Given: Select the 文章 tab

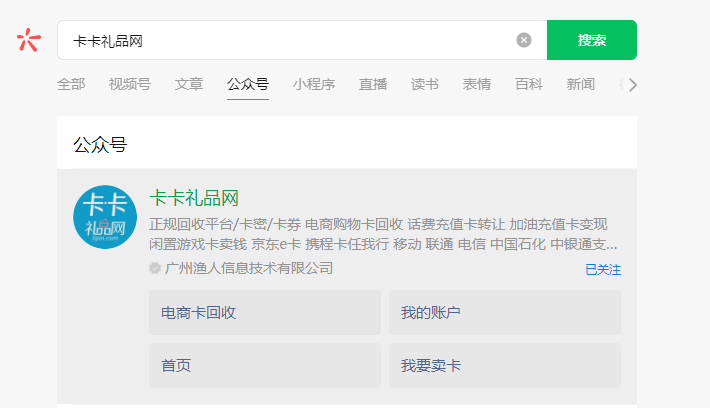Looking at the screenshot, I should tap(189, 84).
